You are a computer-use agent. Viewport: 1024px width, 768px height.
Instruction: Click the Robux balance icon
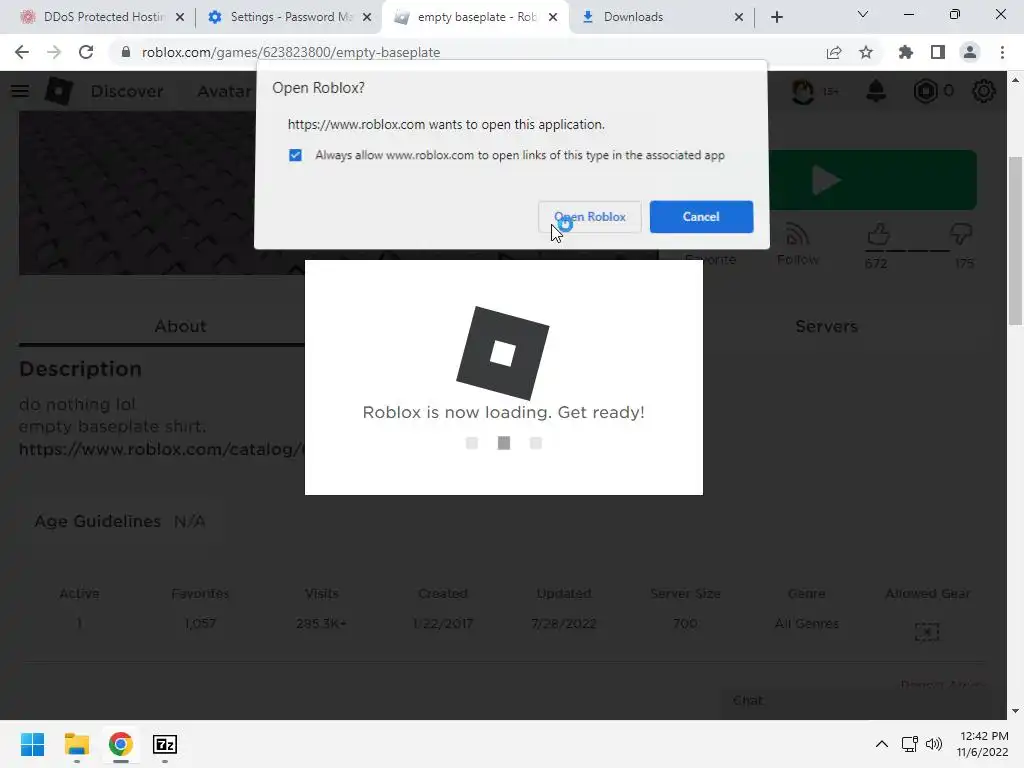tap(925, 91)
